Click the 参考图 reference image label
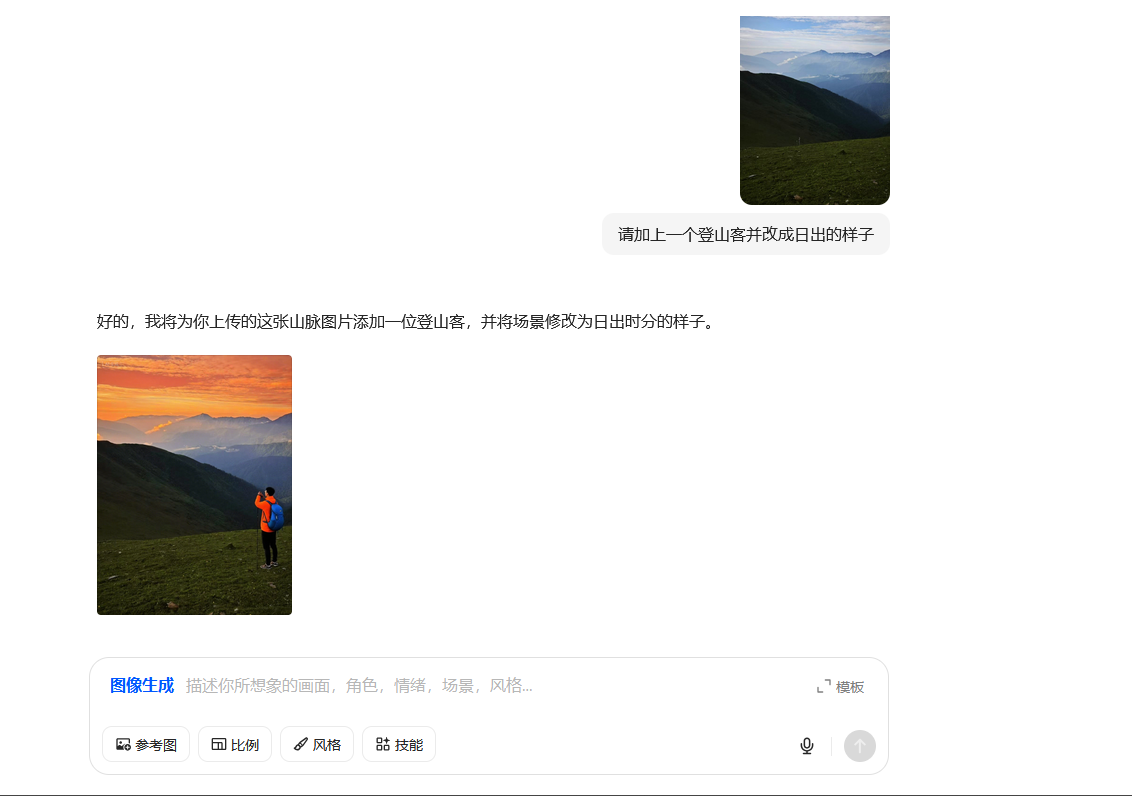Image resolution: width=1132 pixels, height=796 pixels. 156,745
